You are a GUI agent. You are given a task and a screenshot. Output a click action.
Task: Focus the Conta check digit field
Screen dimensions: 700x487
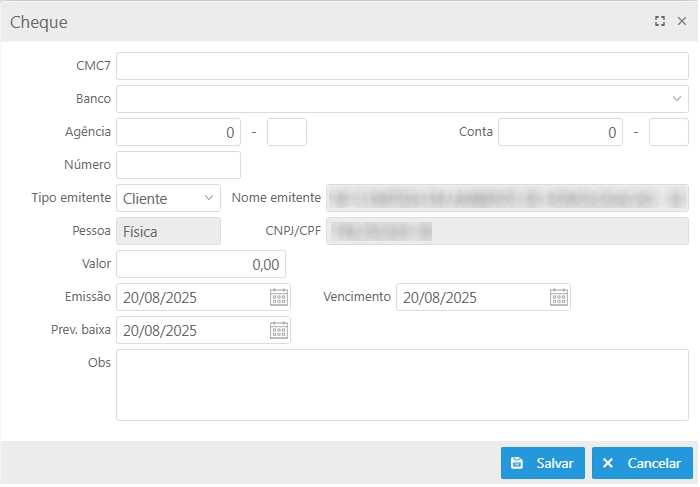pyautogui.click(x=669, y=132)
